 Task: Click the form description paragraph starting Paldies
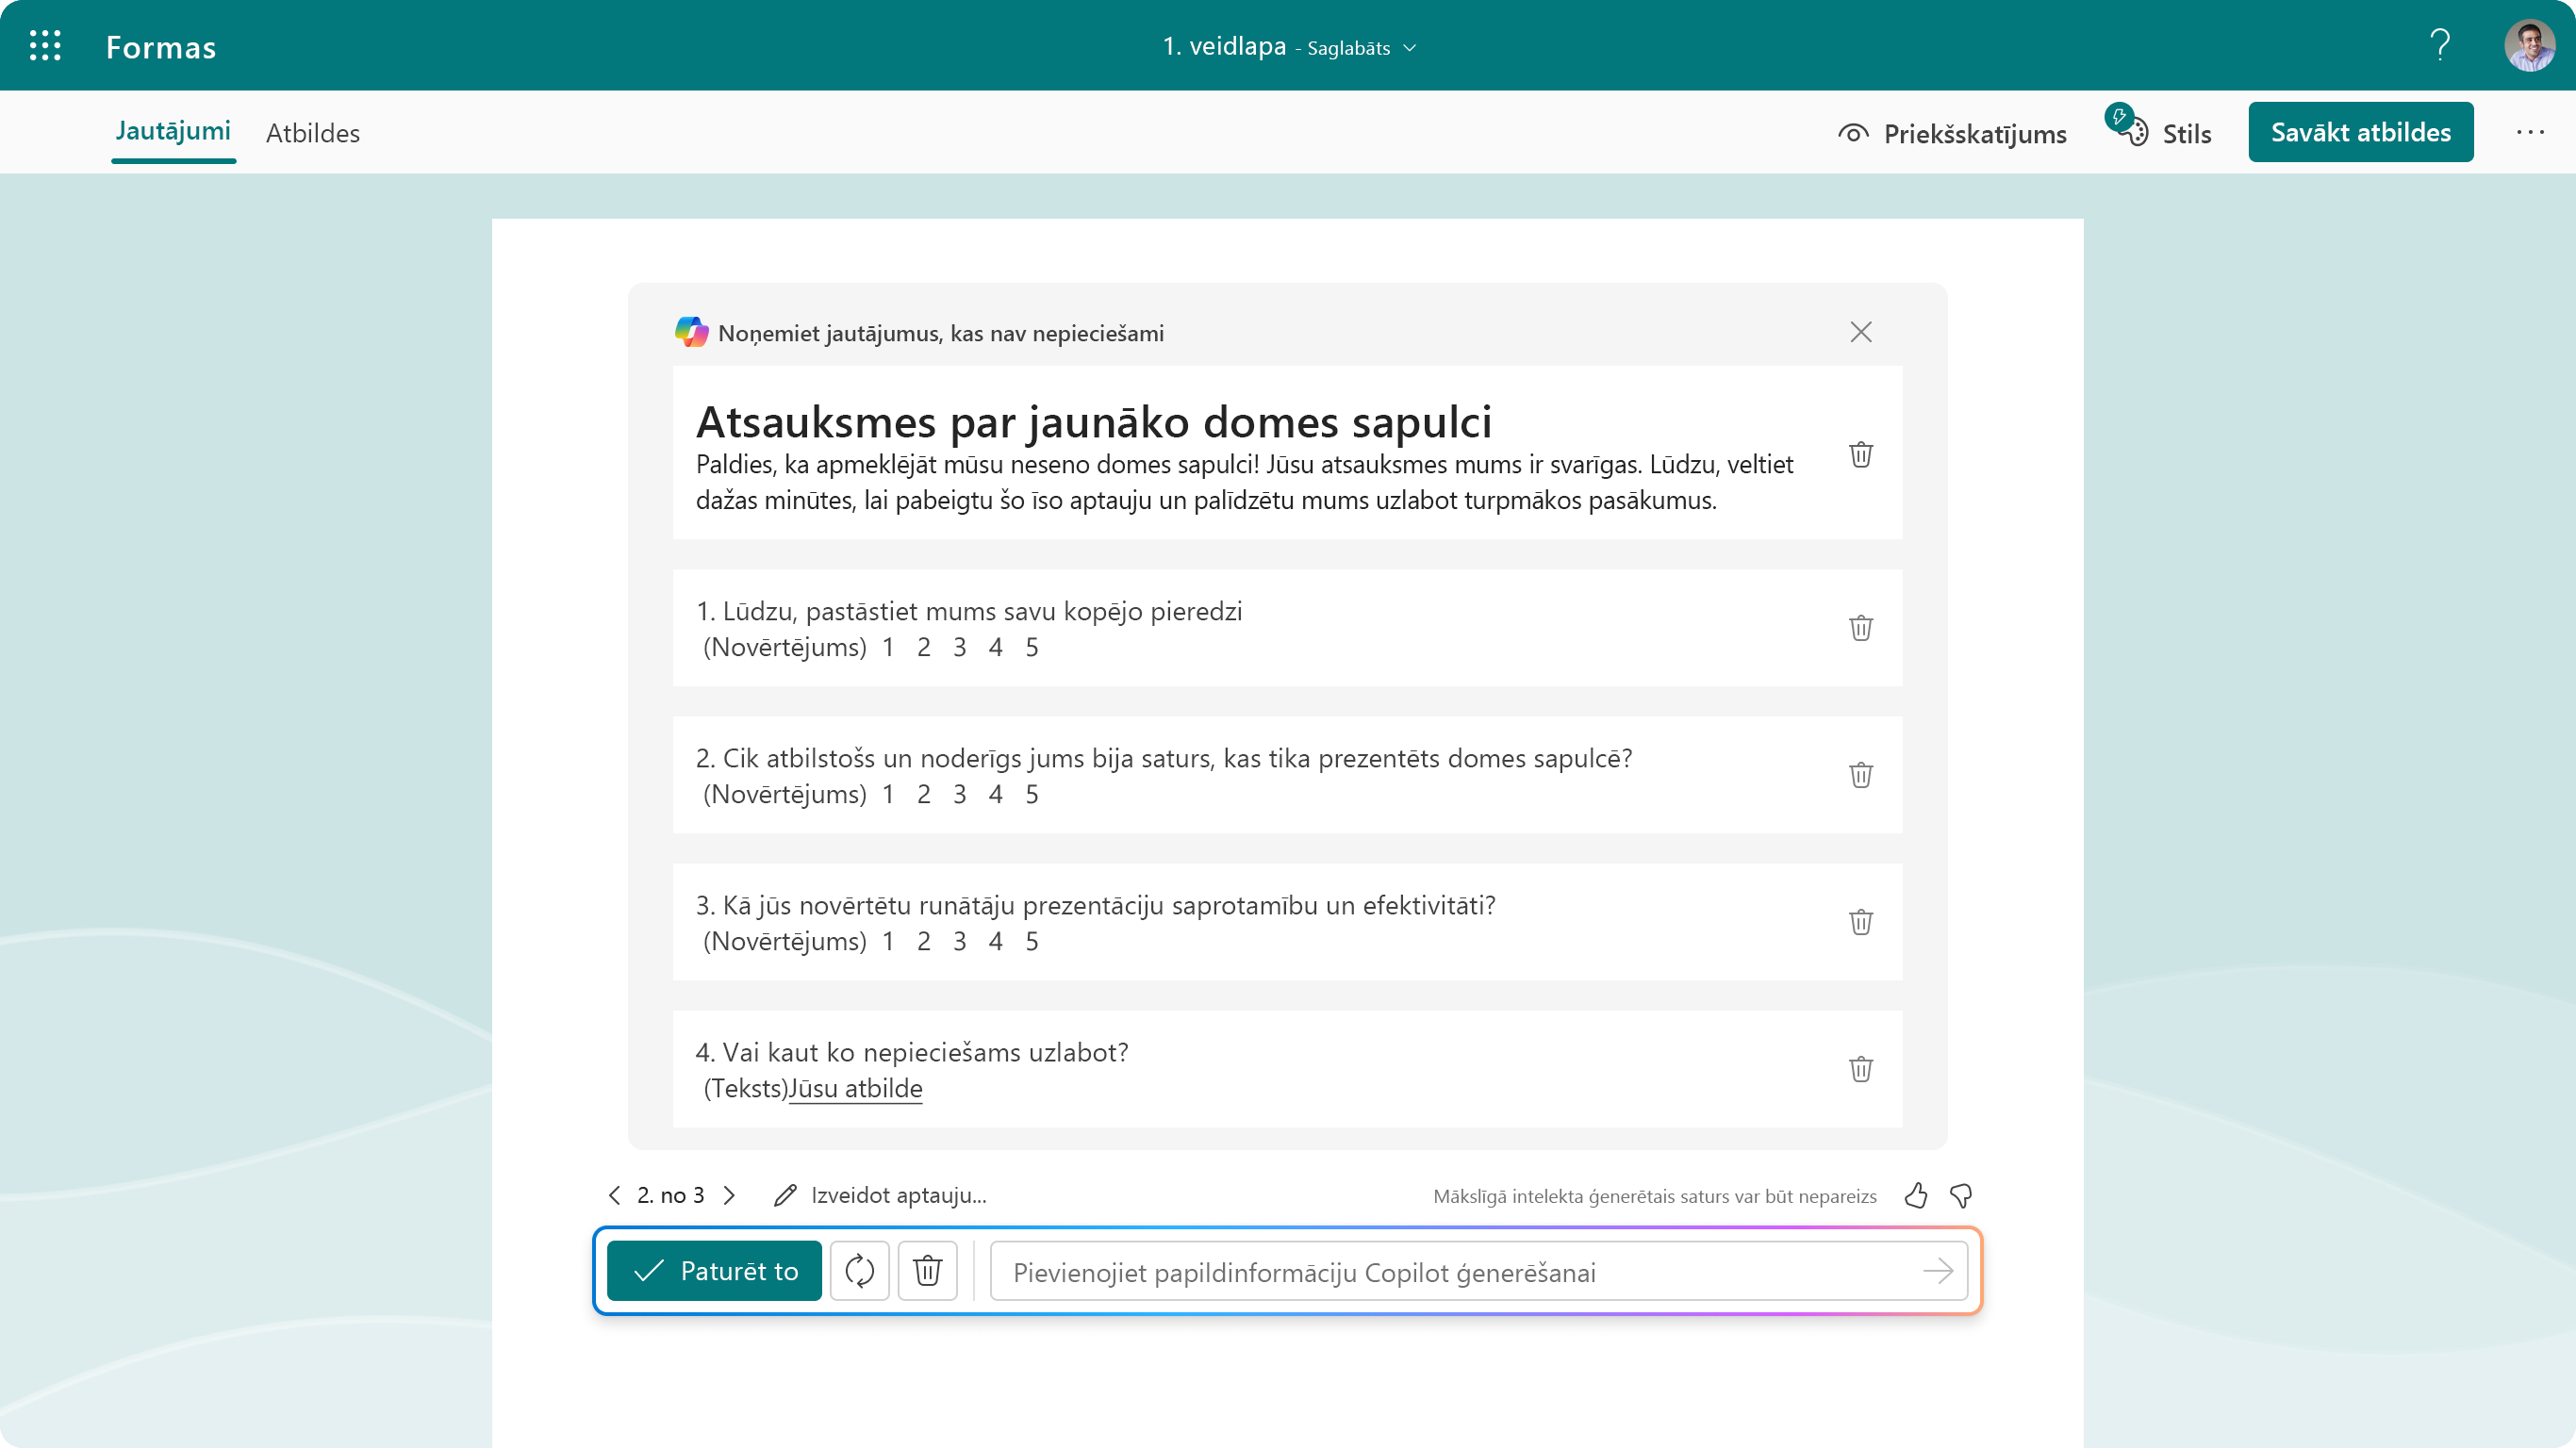(x=1245, y=482)
